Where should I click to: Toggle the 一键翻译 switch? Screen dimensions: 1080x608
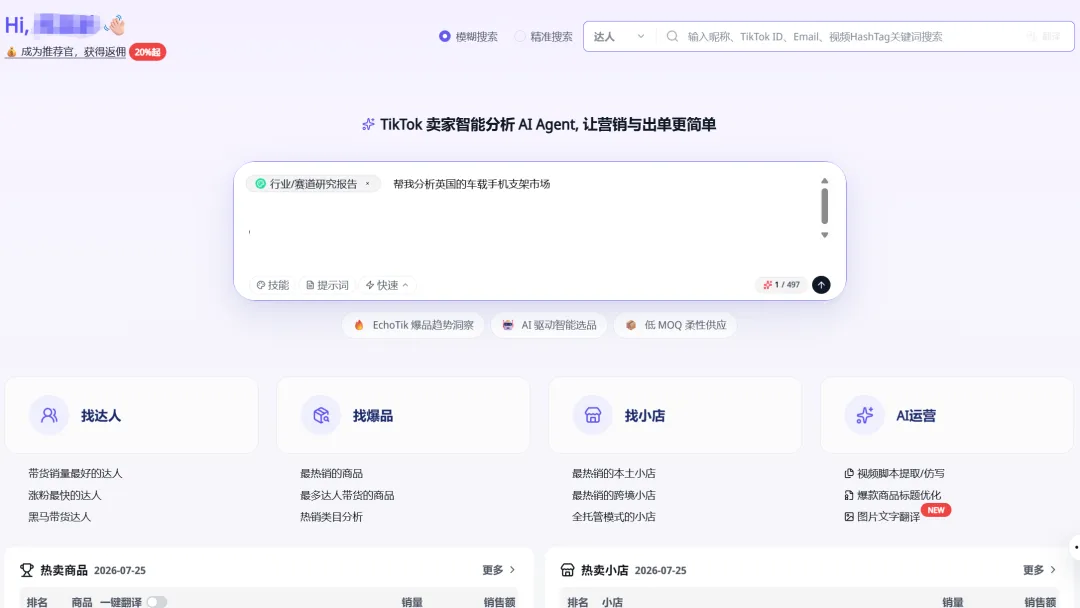point(156,602)
